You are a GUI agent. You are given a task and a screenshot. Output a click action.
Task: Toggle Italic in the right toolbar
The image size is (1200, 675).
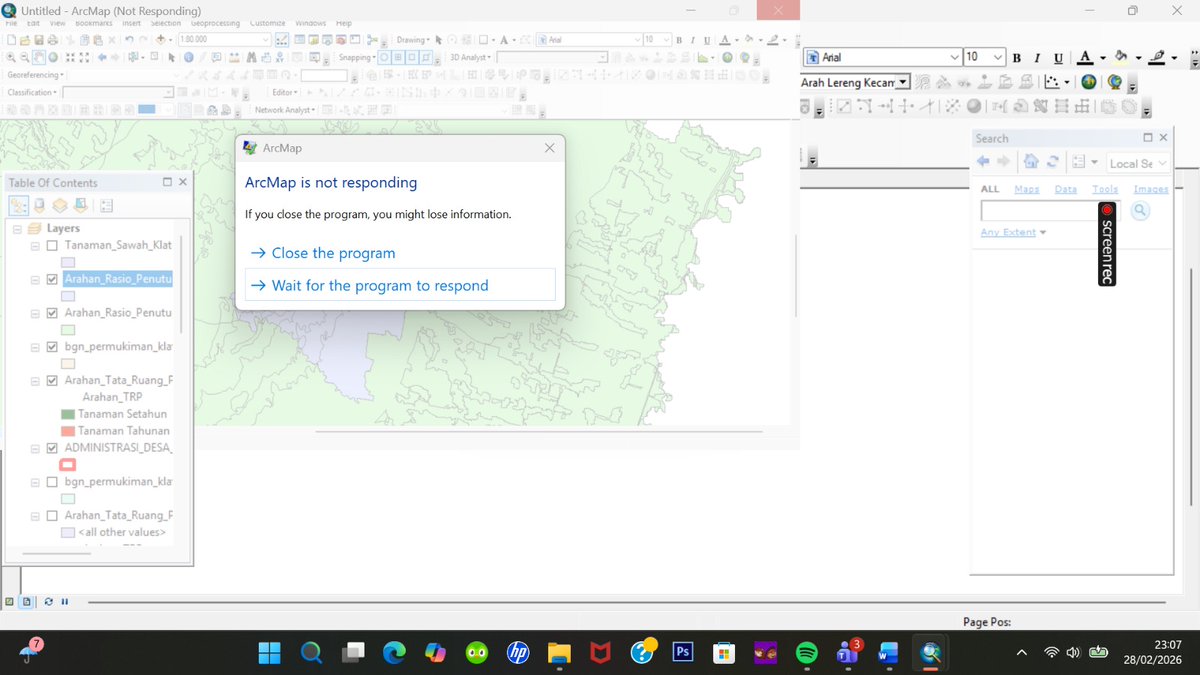[1036, 58]
